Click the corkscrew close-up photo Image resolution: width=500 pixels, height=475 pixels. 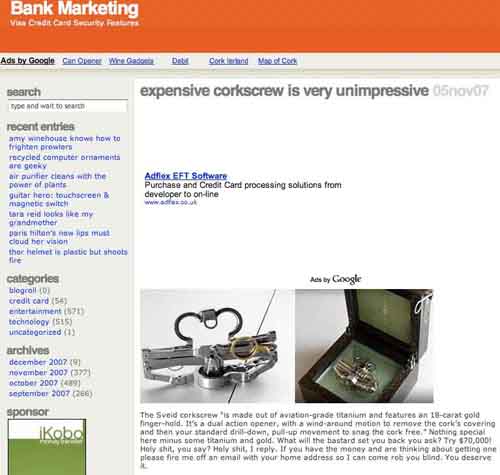[216, 346]
